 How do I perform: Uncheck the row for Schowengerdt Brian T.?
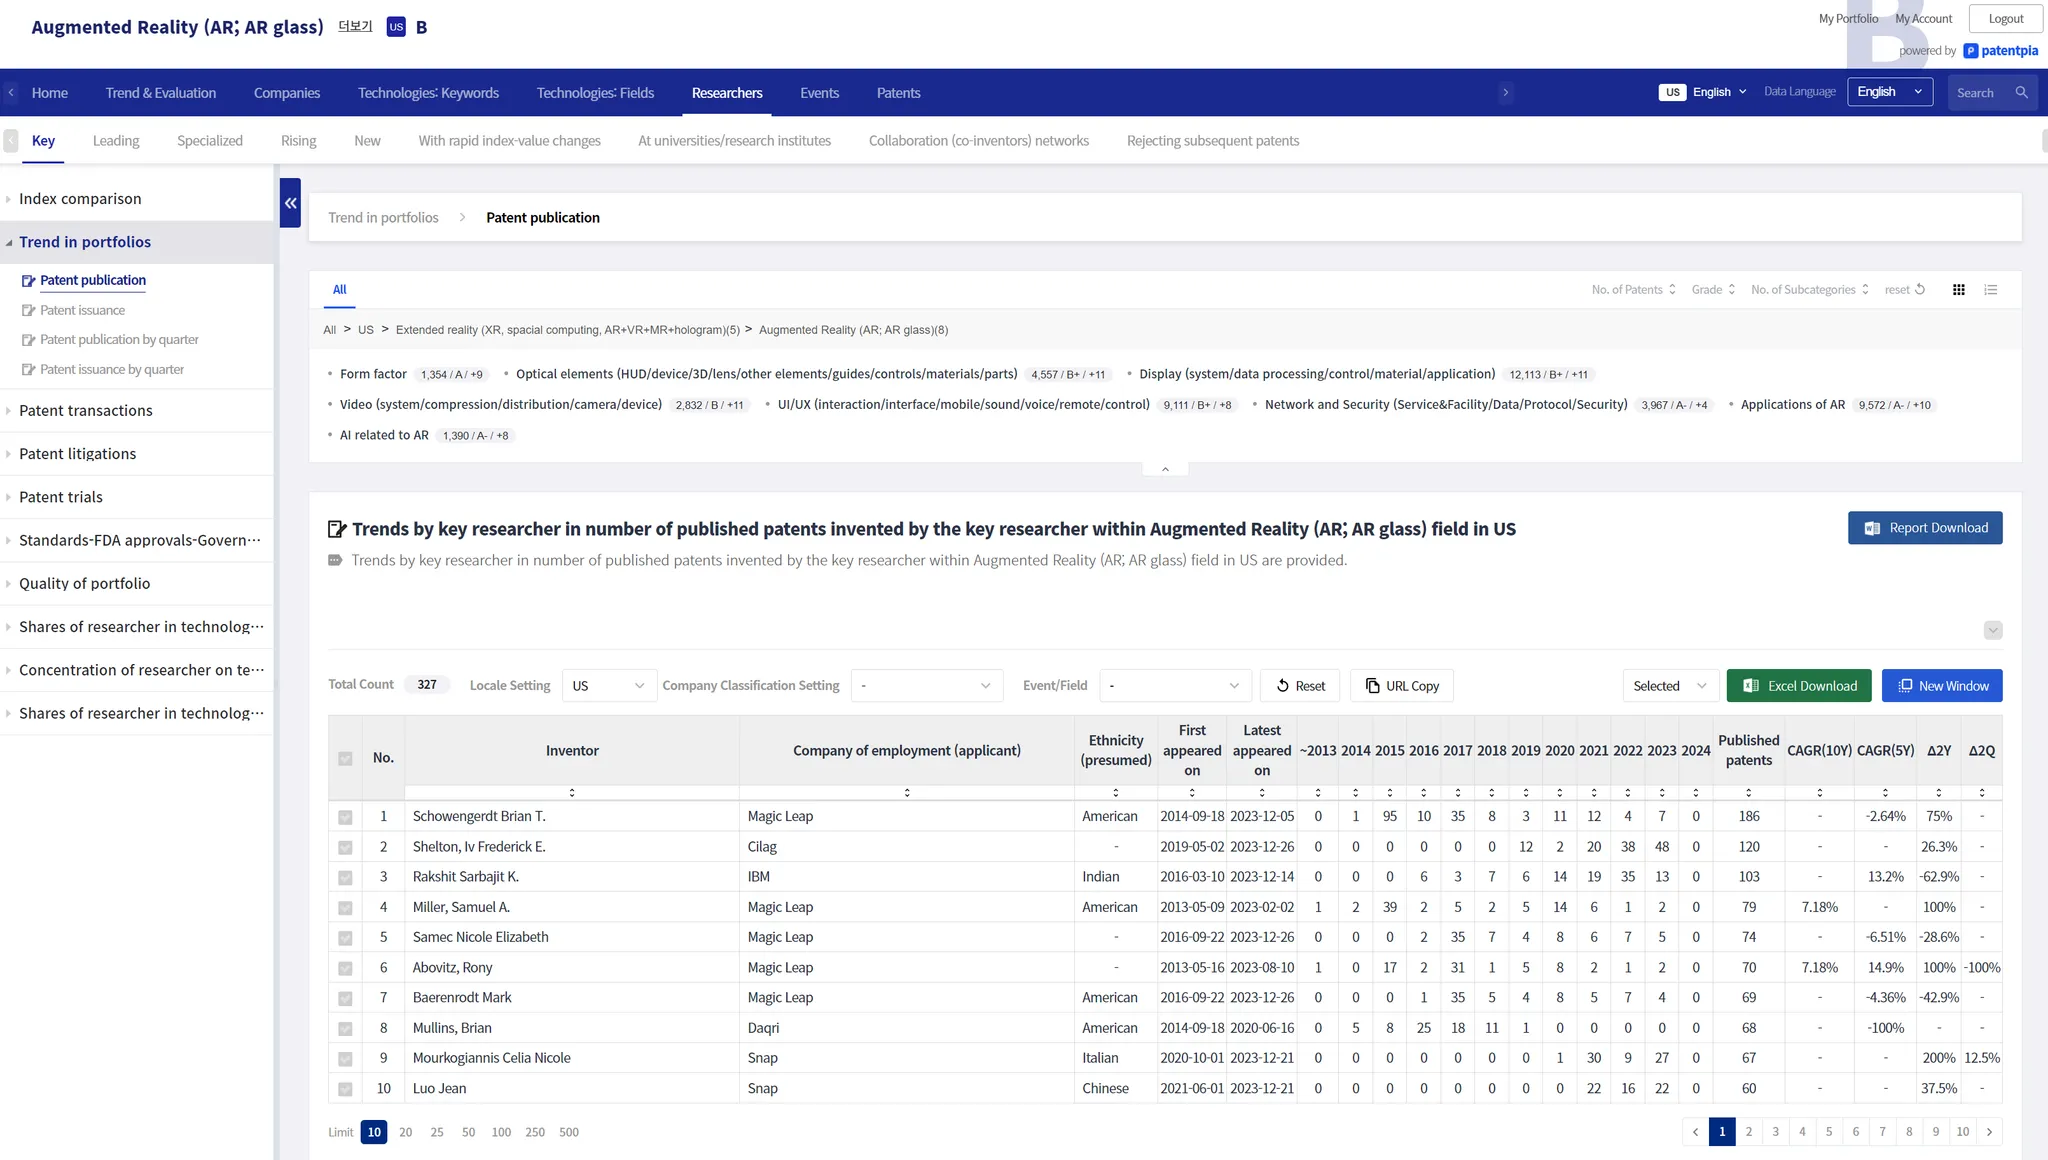point(345,817)
